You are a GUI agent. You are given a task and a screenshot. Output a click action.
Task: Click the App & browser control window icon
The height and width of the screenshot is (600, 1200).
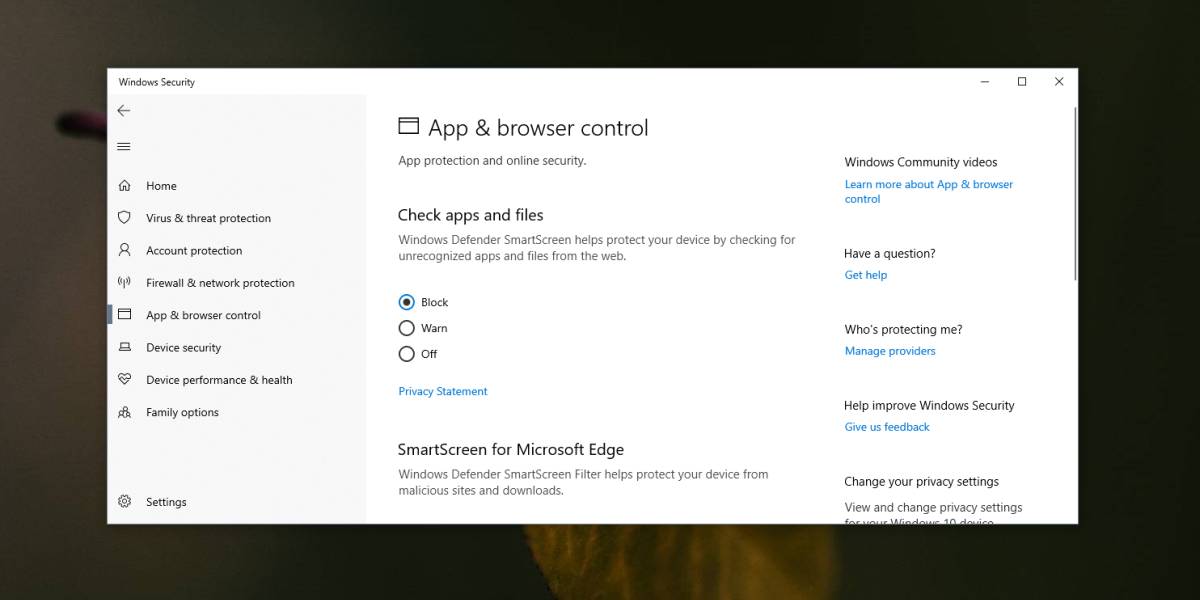124,314
